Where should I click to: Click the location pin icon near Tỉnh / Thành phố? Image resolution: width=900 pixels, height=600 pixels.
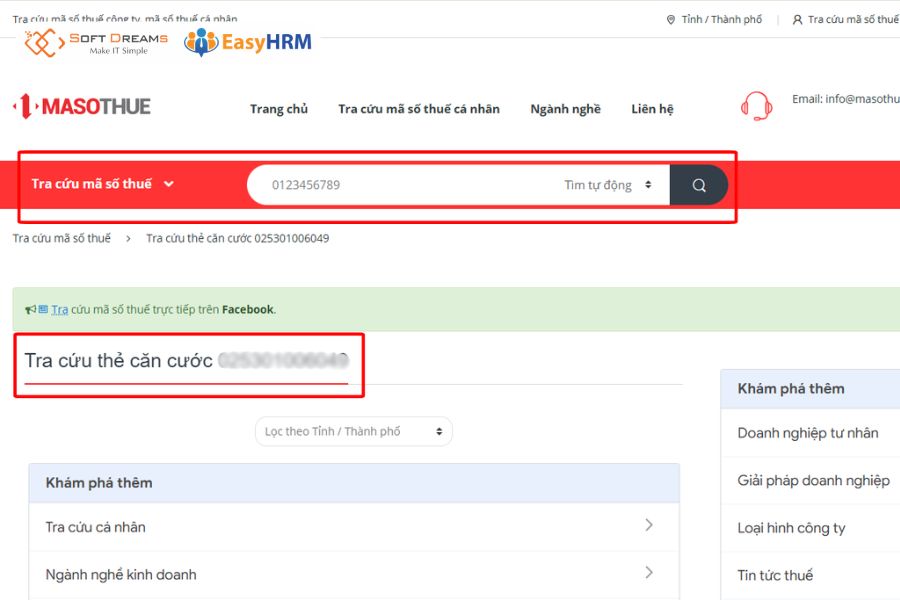pos(670,20)
